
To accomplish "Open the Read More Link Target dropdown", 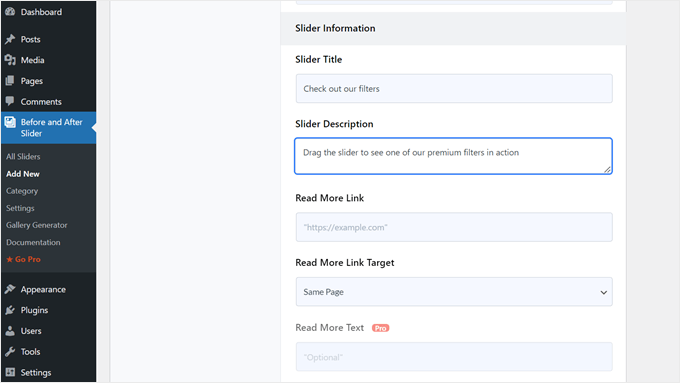I will [454, 292].
